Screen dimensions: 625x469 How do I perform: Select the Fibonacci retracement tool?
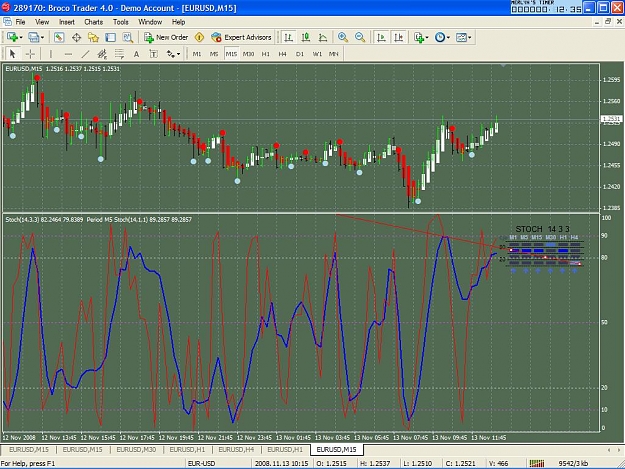click(119, 54)
